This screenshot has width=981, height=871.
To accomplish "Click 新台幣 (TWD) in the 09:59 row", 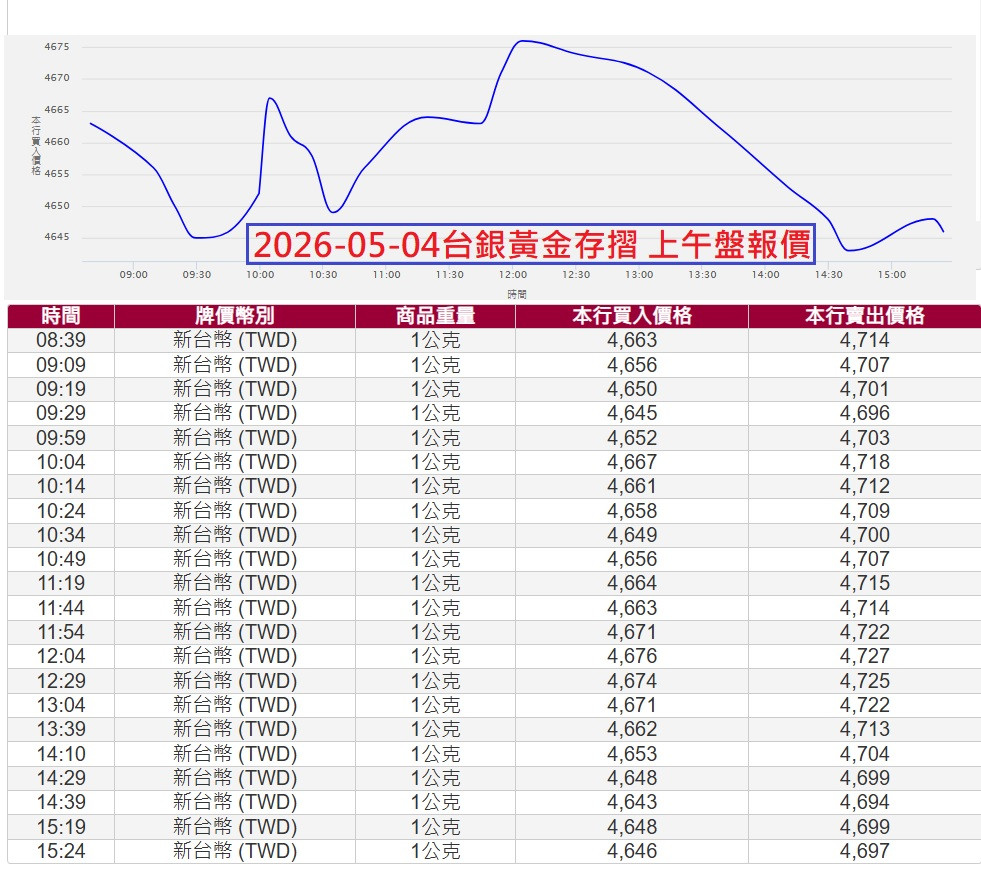I will 235,438.
